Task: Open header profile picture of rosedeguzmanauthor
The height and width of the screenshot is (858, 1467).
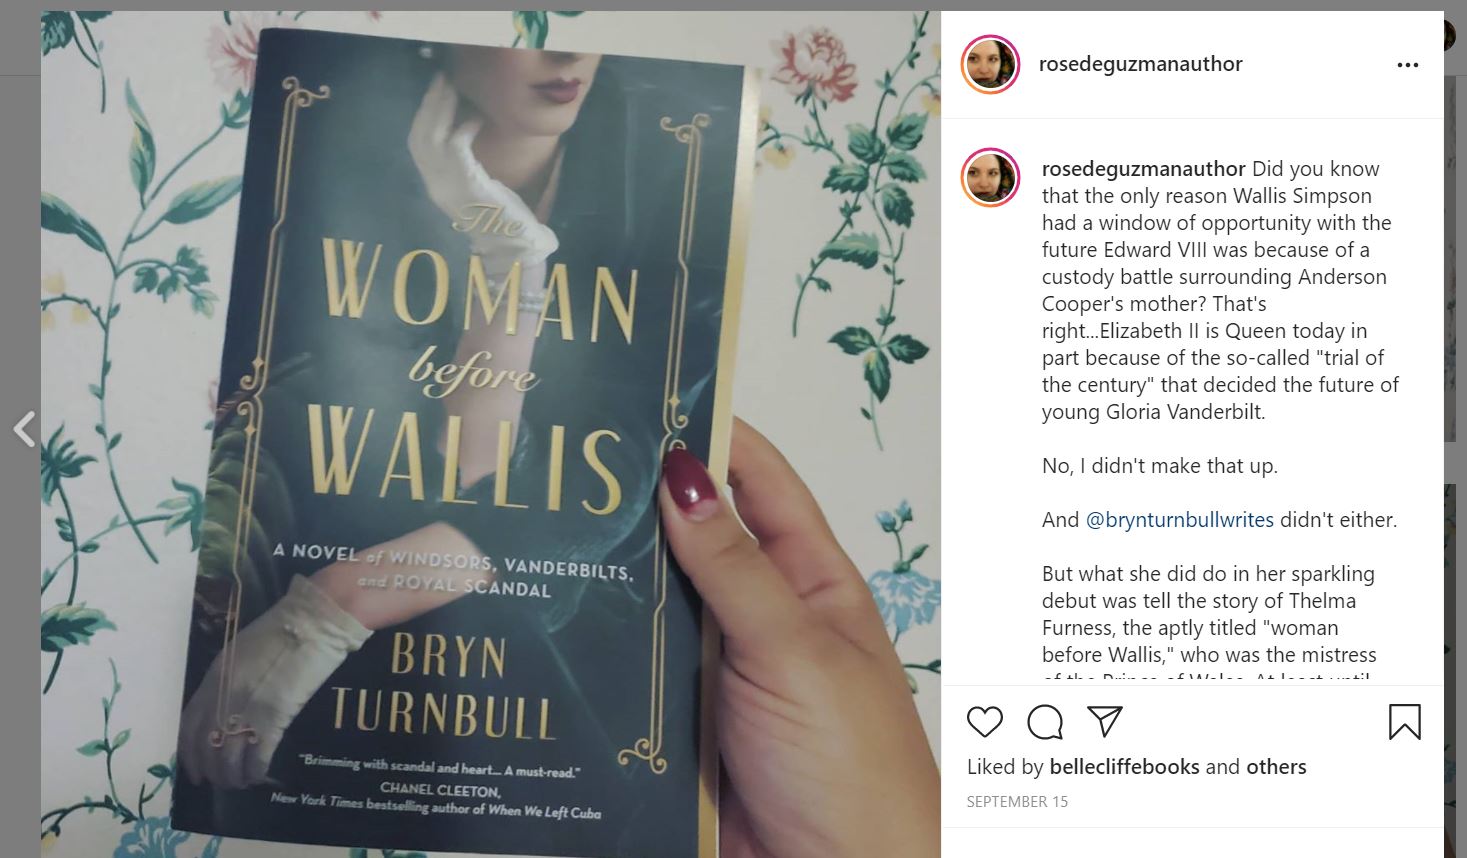Action: pos(990,65)
